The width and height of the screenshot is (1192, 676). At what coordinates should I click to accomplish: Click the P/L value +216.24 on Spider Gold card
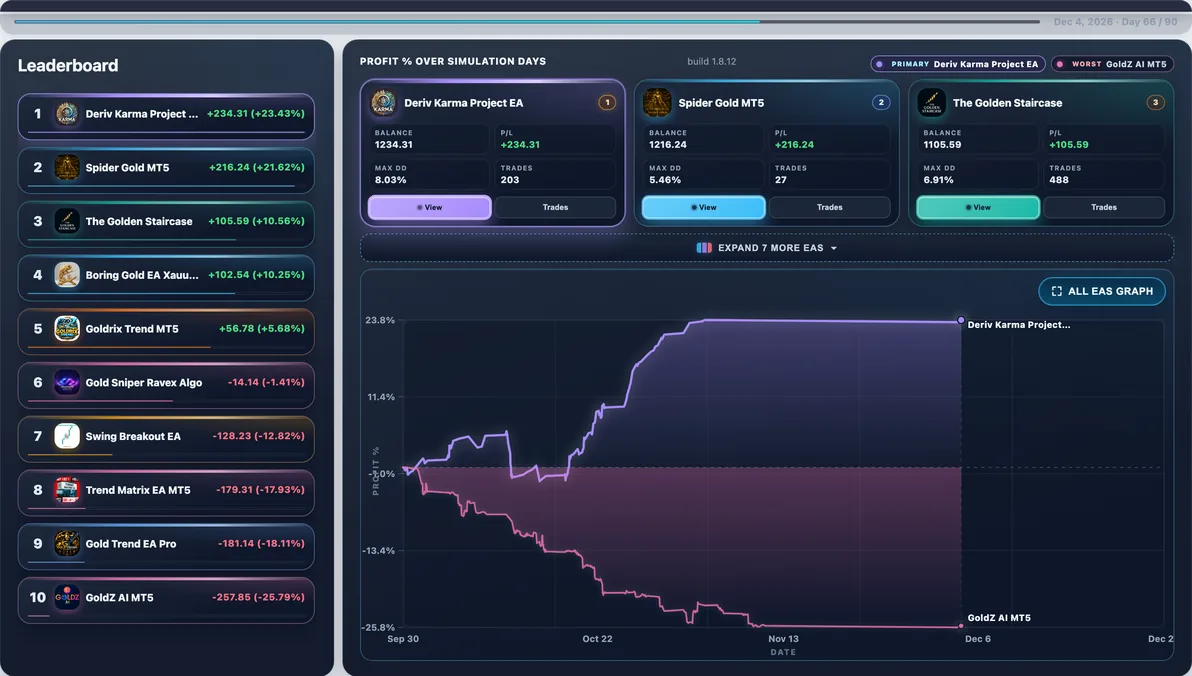click(794, 144)
